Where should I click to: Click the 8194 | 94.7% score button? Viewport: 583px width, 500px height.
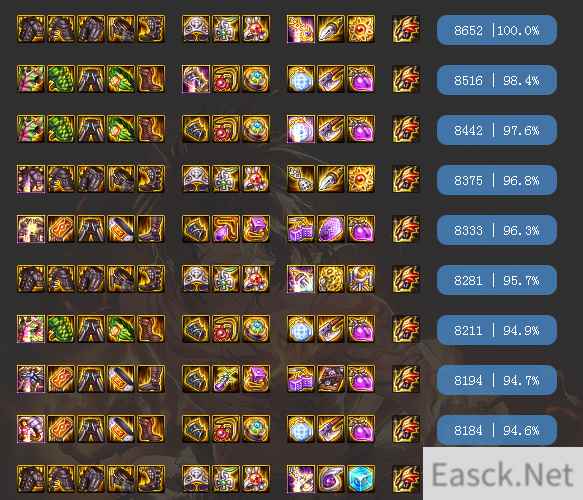coord(496,380)
